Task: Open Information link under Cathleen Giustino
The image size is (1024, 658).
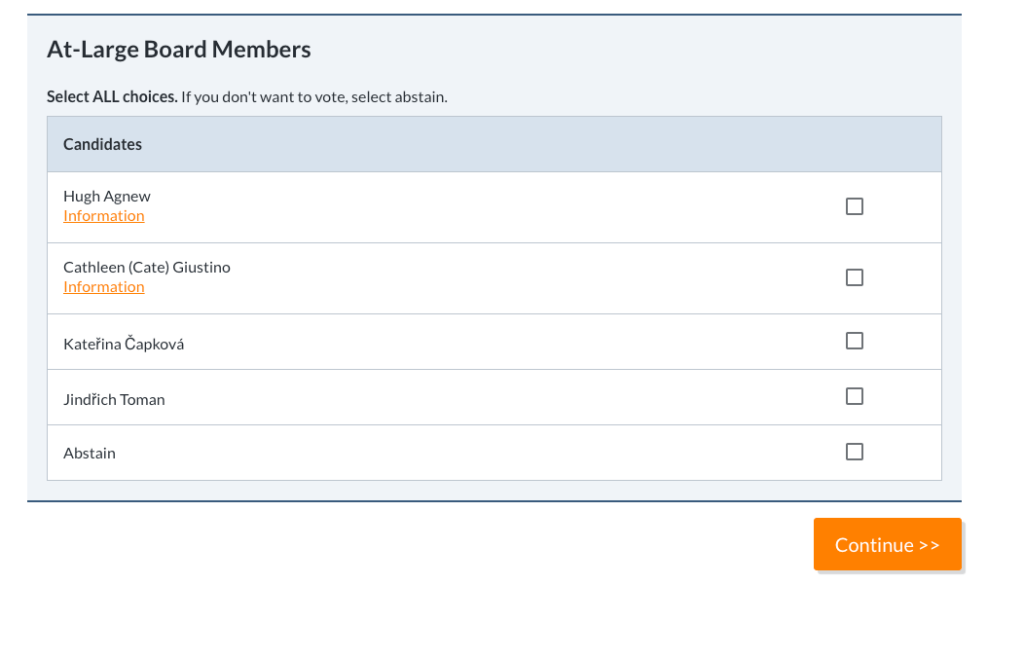Action: click(103, 287)
